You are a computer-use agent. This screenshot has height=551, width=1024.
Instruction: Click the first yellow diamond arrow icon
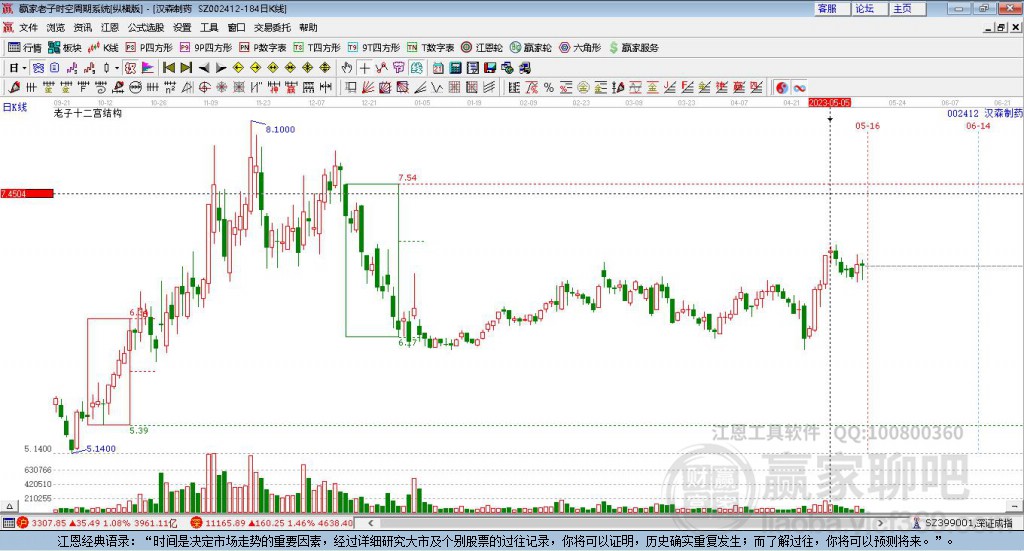coord(238,68)
